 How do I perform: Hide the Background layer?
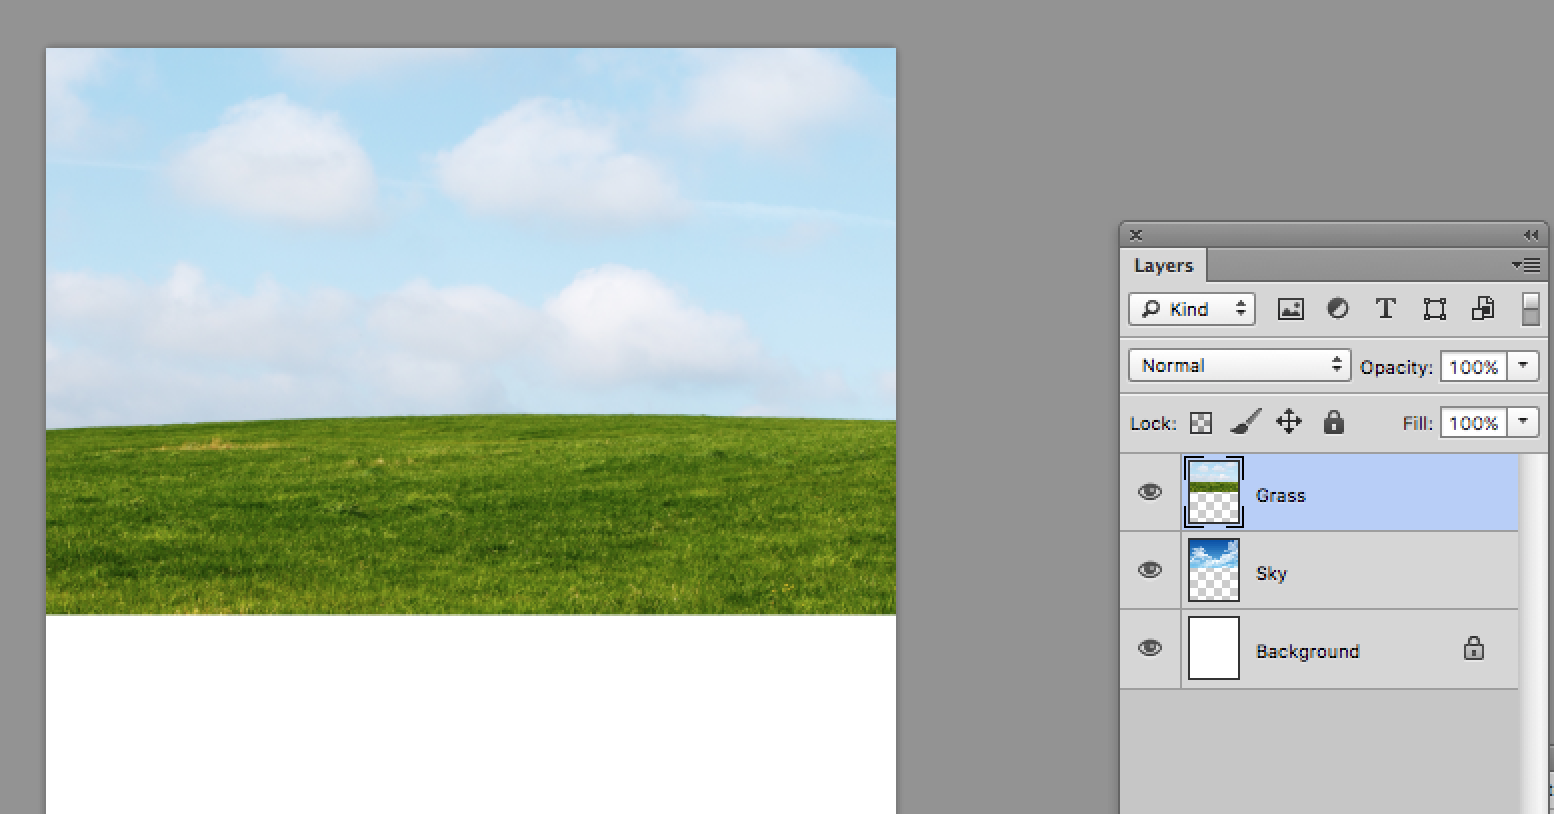pyautogui.click(x=1150, y=648)
